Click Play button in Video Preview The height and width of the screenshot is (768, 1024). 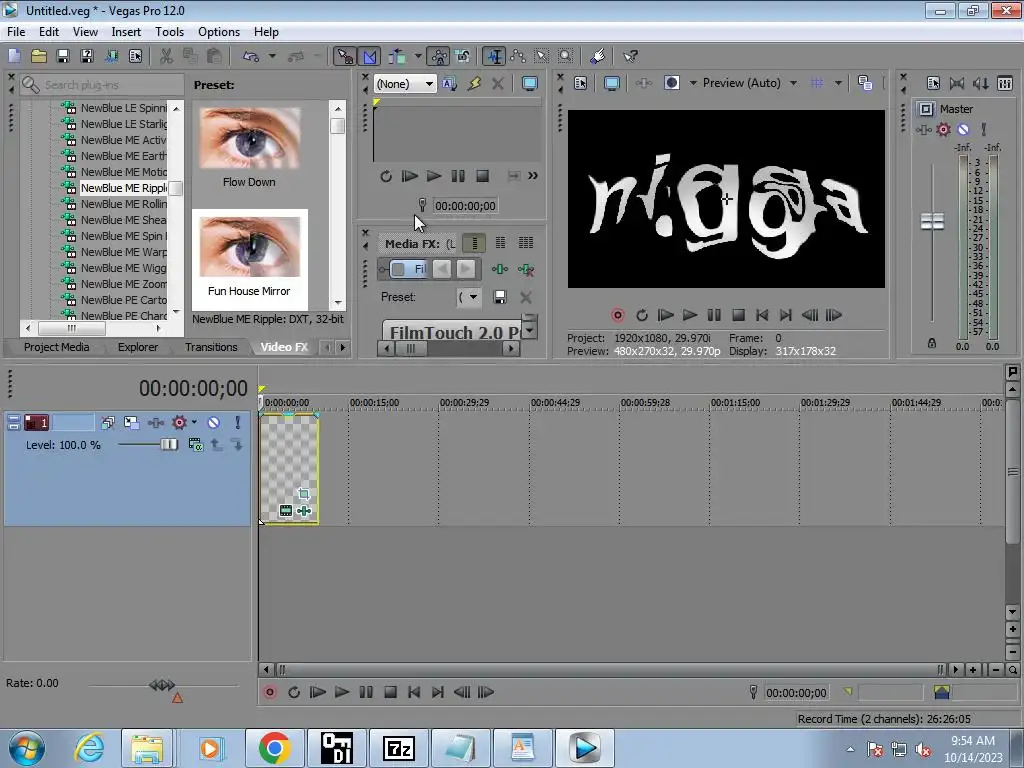coord(690,315)
